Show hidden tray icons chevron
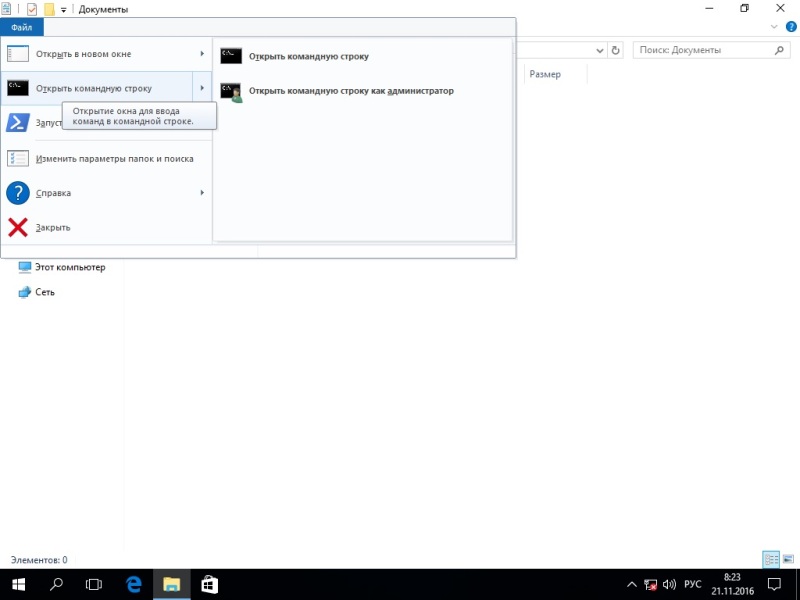This screenshot has height=600, width=800. point(632,585)
